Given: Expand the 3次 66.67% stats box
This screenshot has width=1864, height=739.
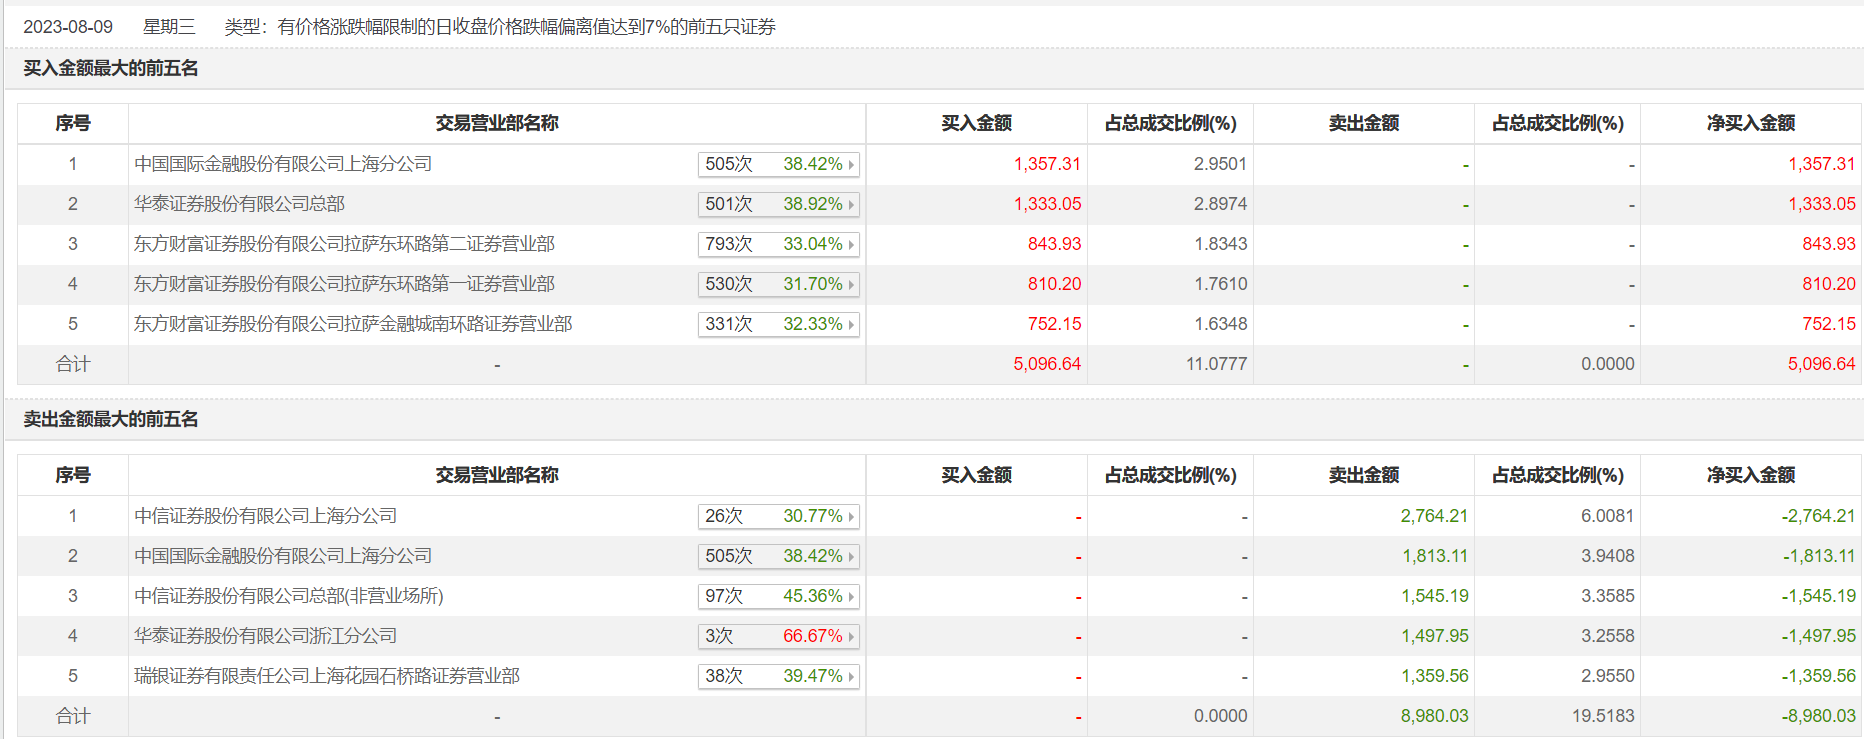Looking at the screenshot, I should pos(779,636).
